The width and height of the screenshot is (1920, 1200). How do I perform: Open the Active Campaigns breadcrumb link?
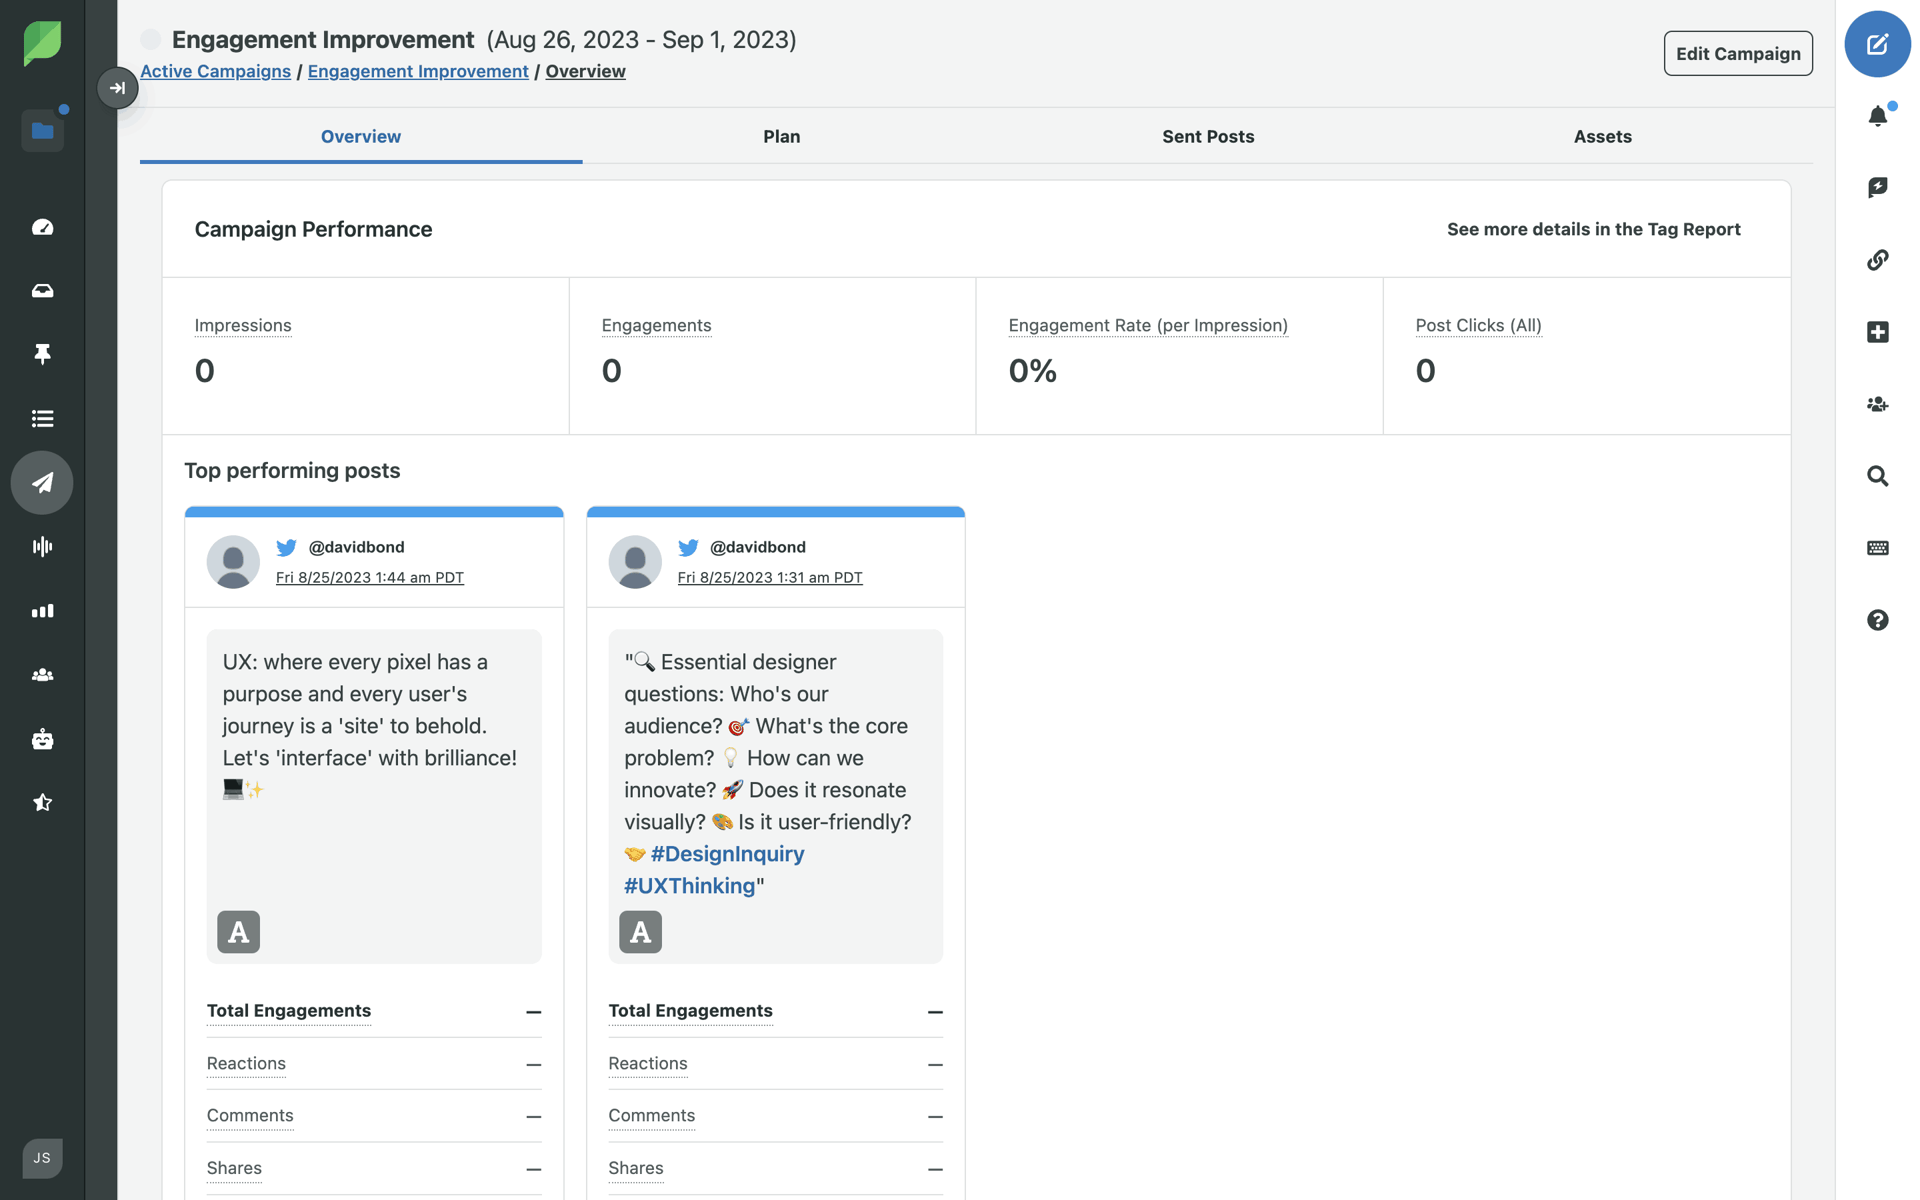tap(215, 71)
